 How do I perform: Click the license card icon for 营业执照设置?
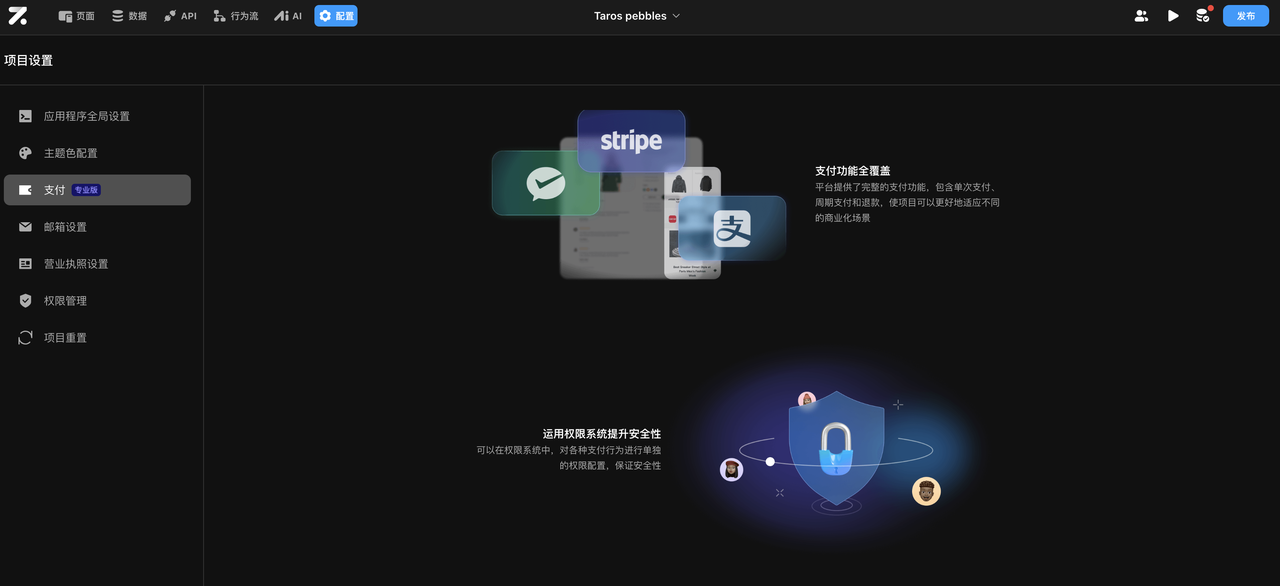tap(26, 264)
